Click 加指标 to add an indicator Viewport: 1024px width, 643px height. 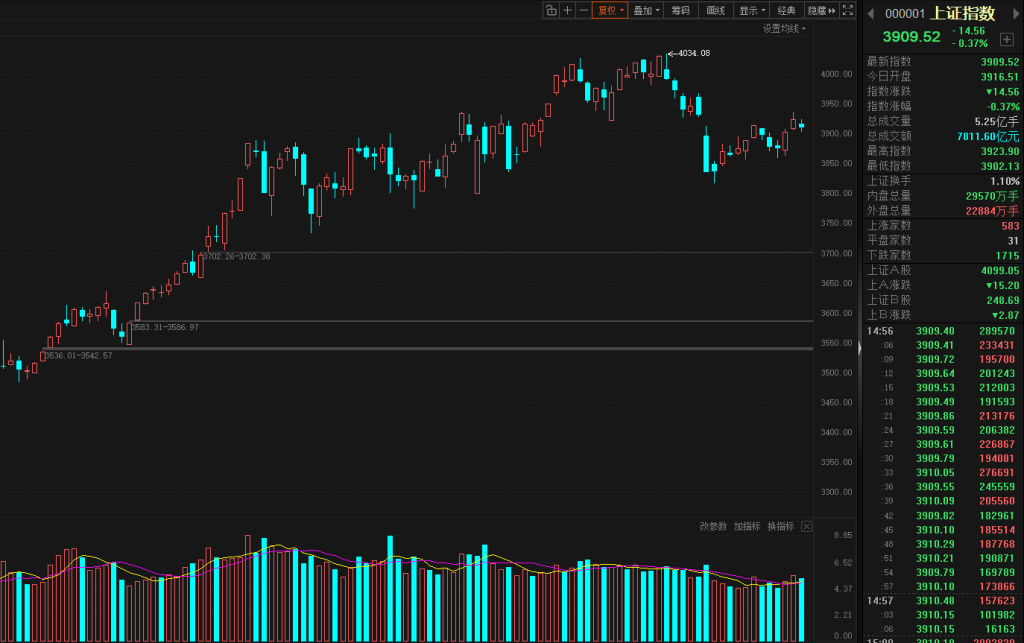click(747, 526)
